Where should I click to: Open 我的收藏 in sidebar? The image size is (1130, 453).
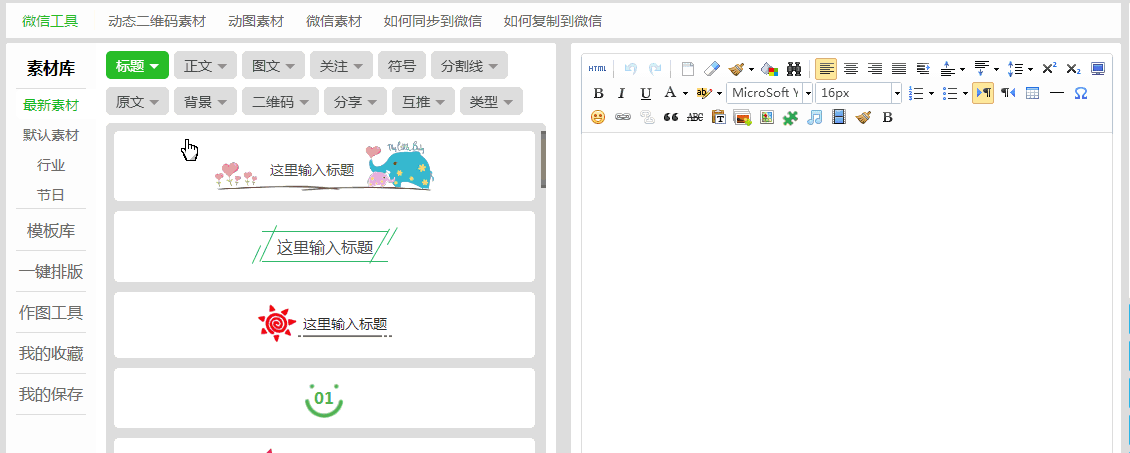tap(51, 354)
